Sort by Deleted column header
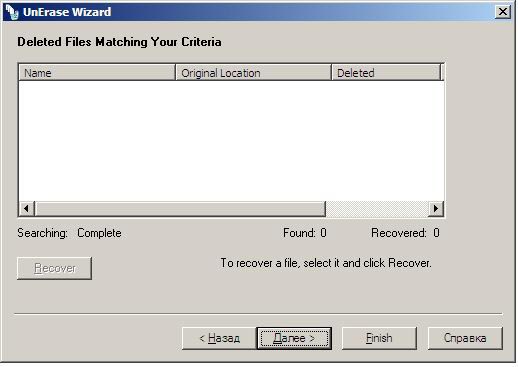The height and width of the screenshot is (367, 518). (x=386, y=73)
